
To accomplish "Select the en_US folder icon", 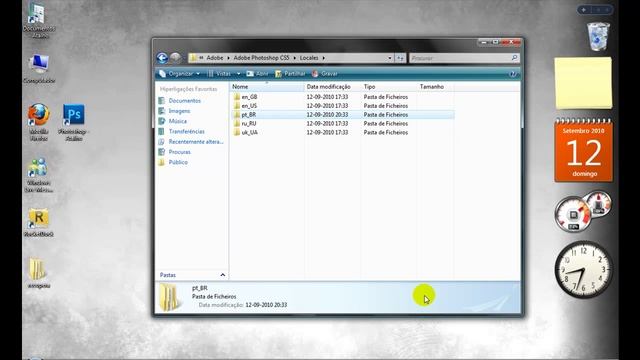I will (x=237, y=106).
